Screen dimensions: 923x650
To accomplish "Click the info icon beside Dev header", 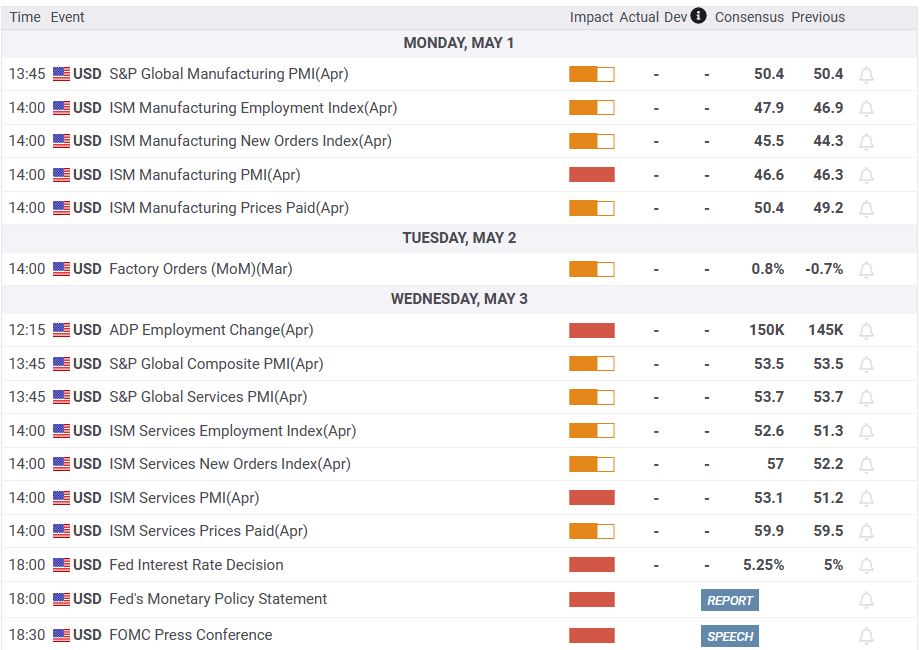I will point(698,16).
